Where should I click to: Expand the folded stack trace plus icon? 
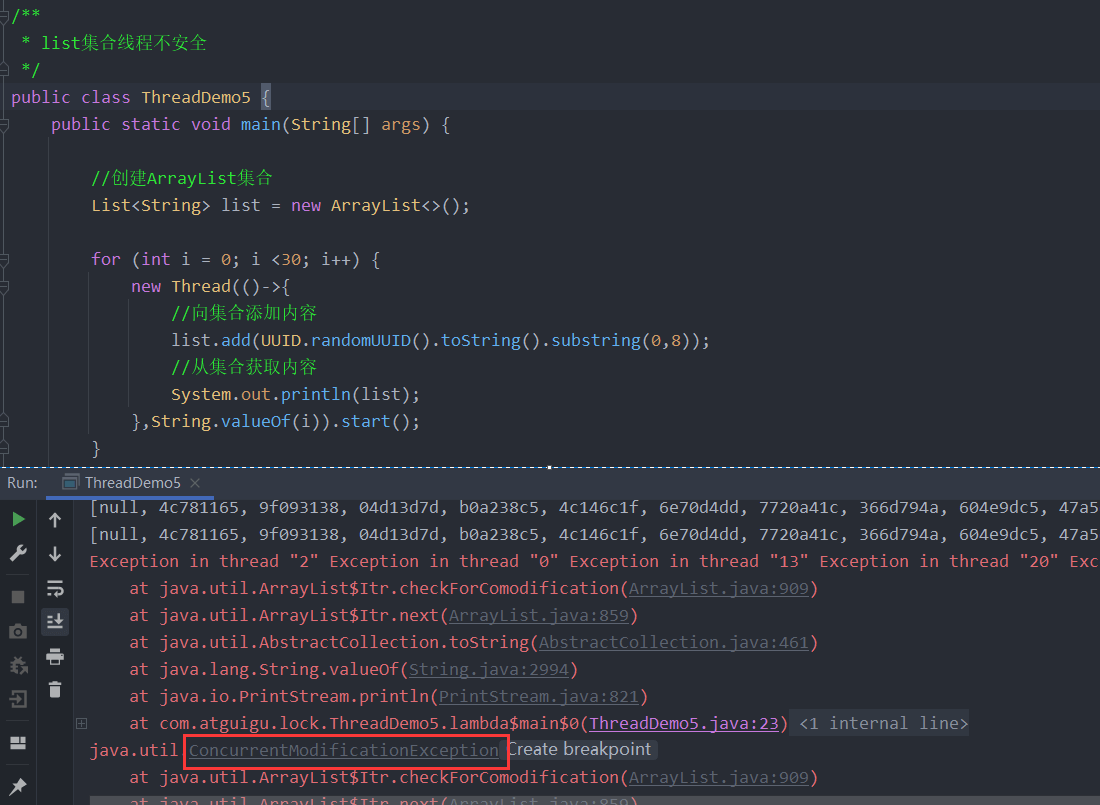pyautogui.click(x=81, y=724)
